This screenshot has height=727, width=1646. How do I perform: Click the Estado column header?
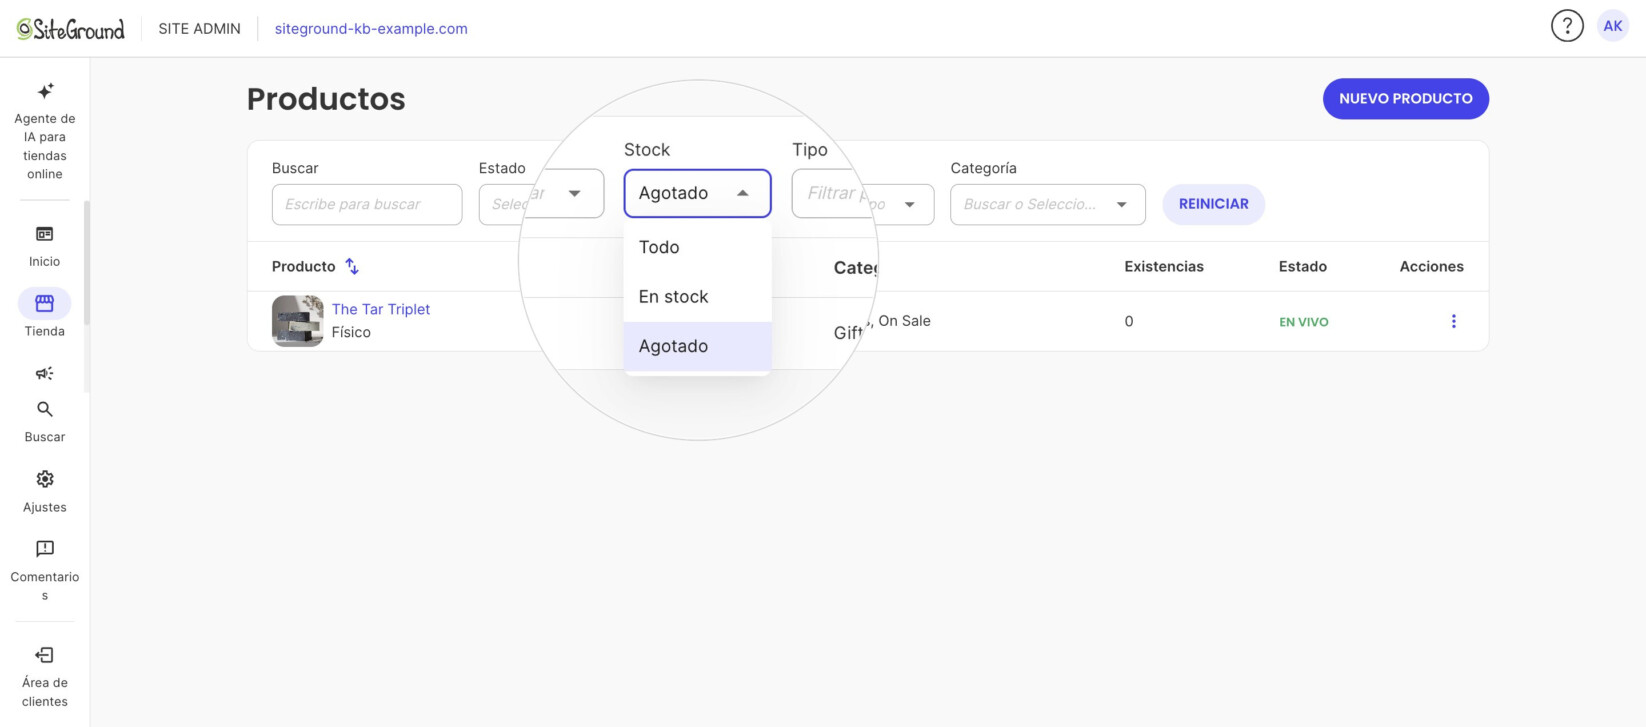[x=1302, y=266]
